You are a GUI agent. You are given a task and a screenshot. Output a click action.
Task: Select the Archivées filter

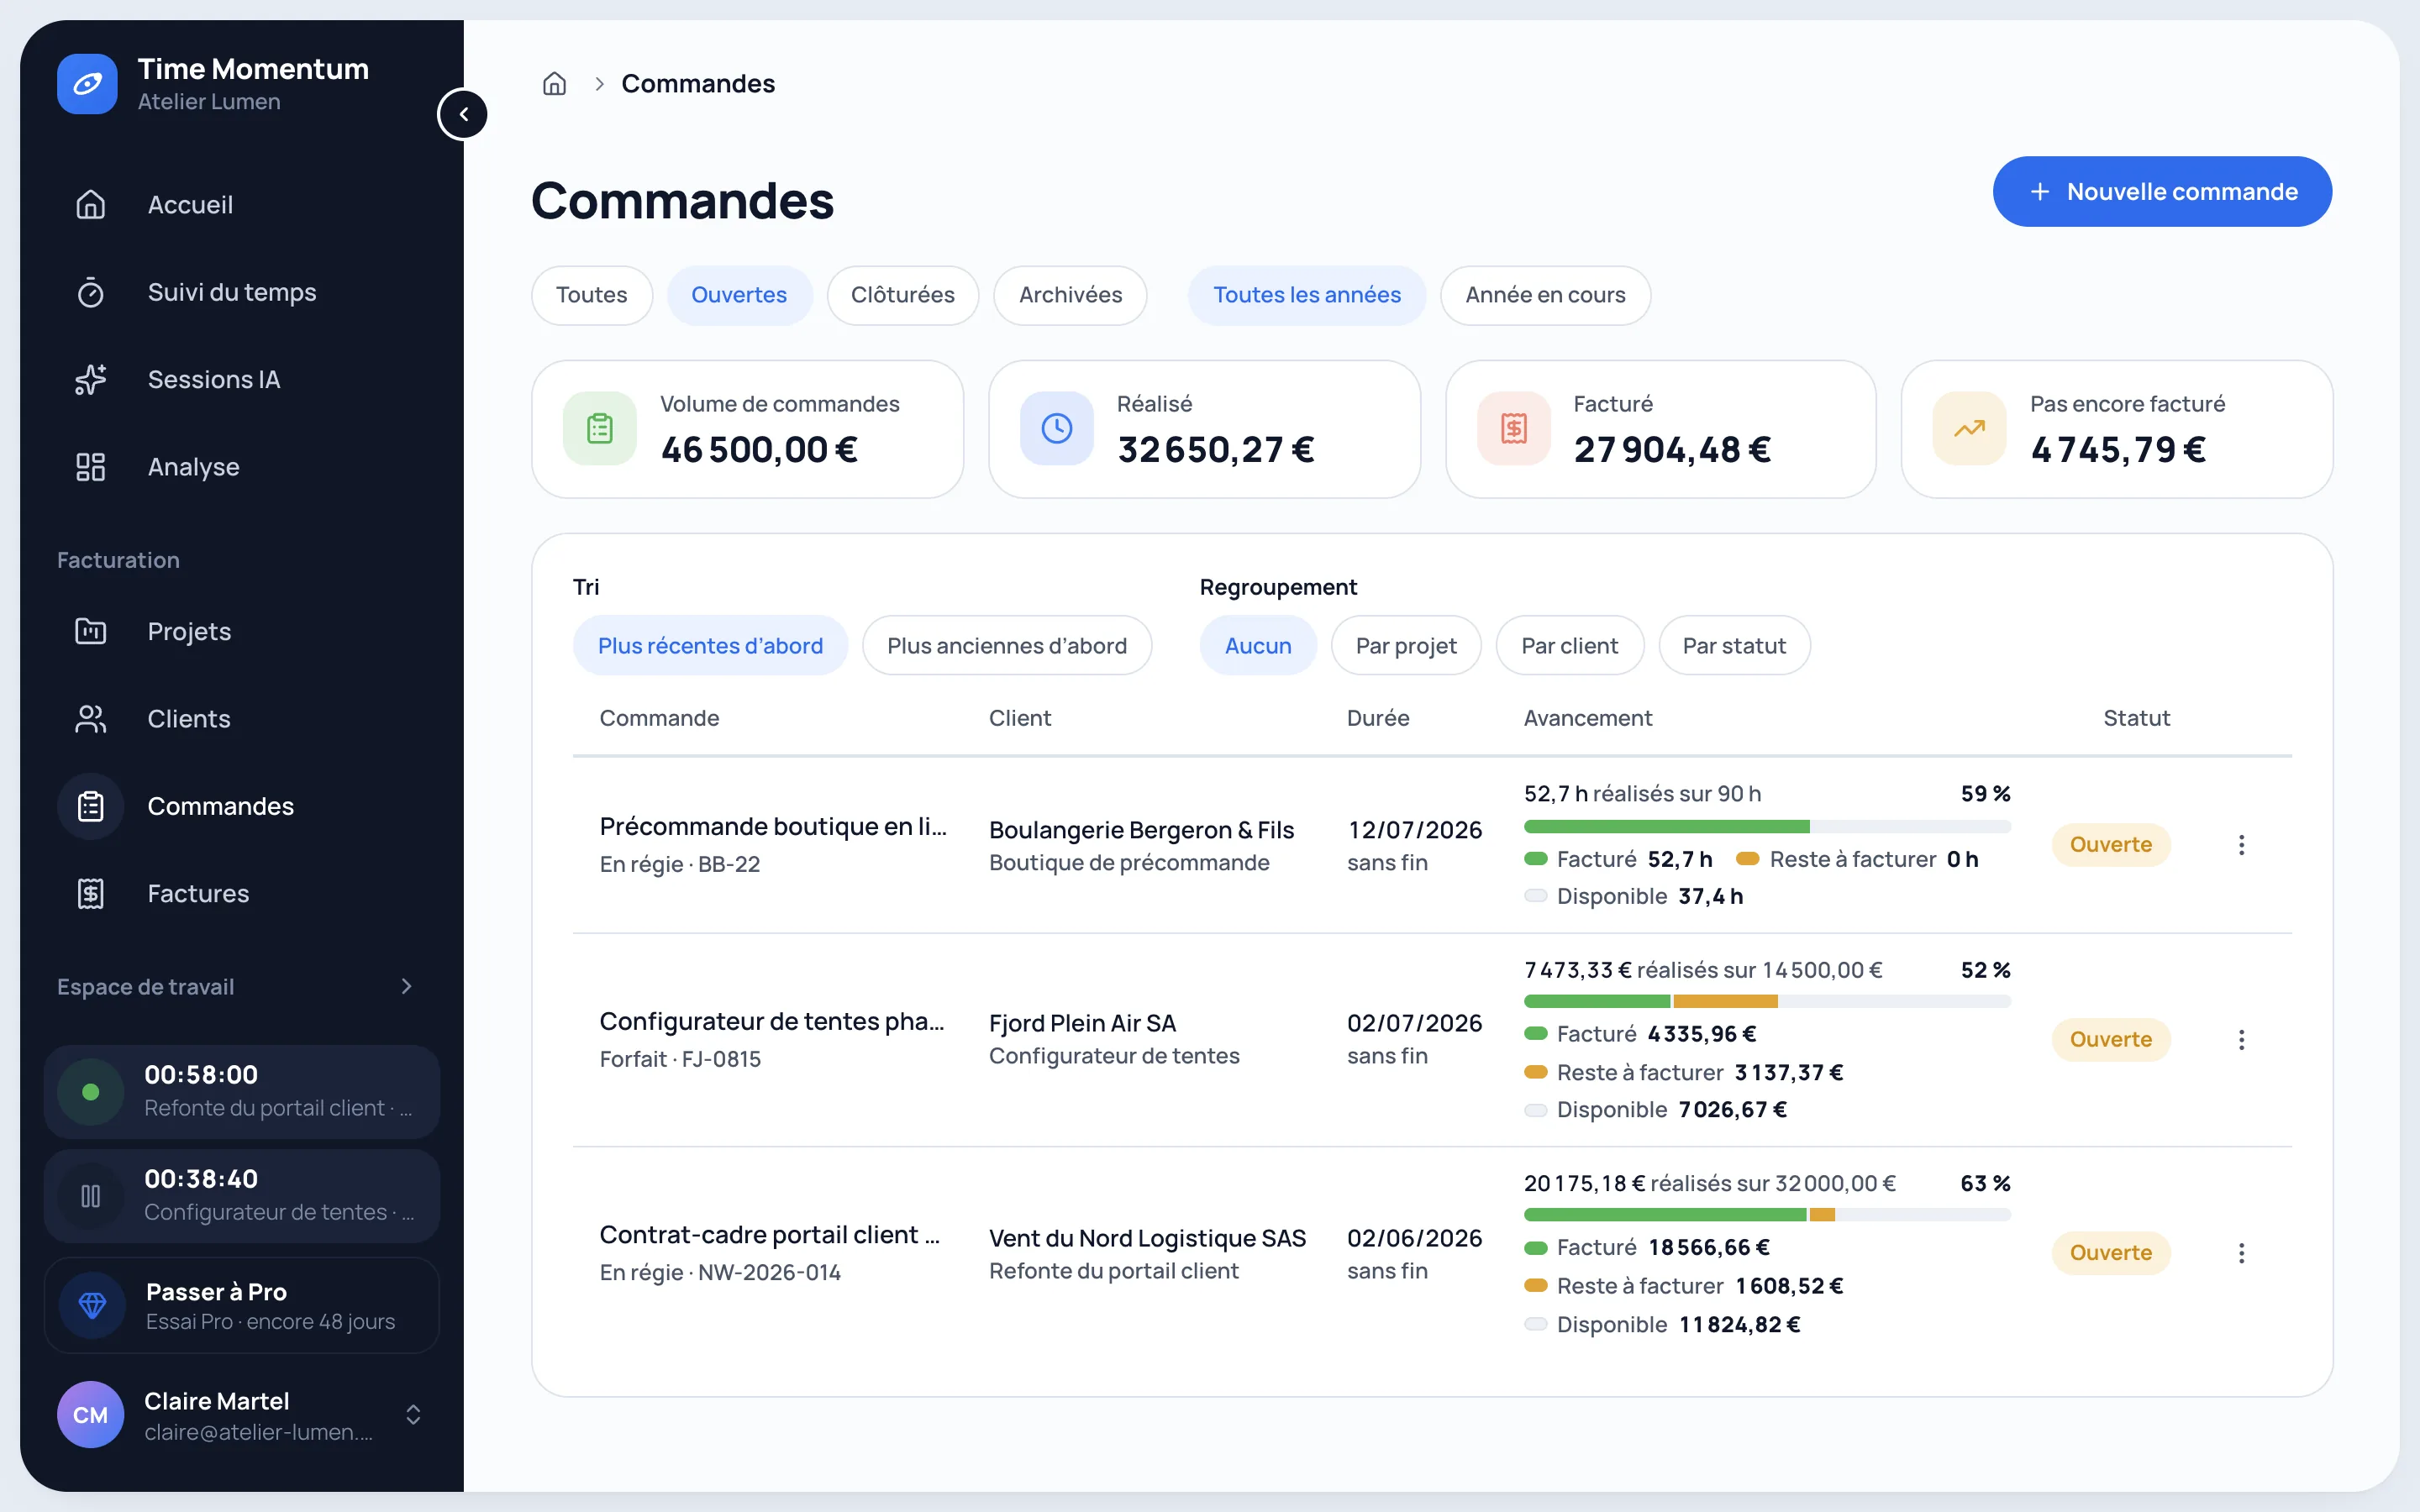click(x=1070, y=295)
